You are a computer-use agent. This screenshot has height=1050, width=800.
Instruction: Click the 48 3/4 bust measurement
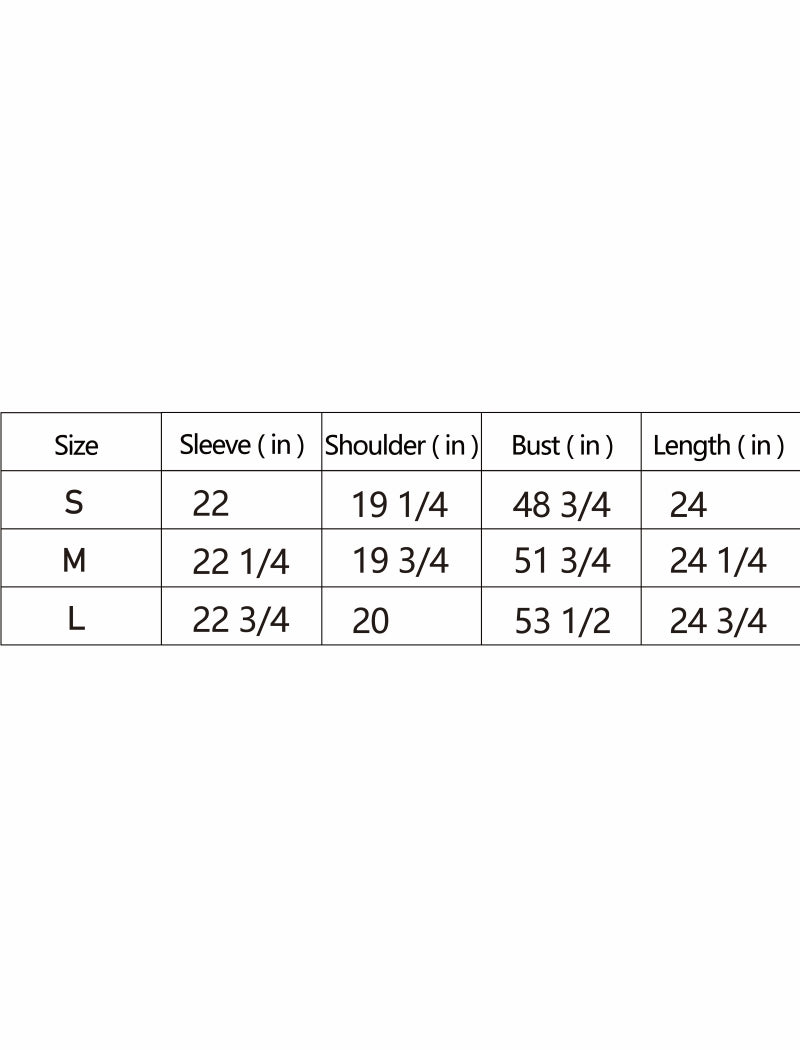[x=561, y=505]
